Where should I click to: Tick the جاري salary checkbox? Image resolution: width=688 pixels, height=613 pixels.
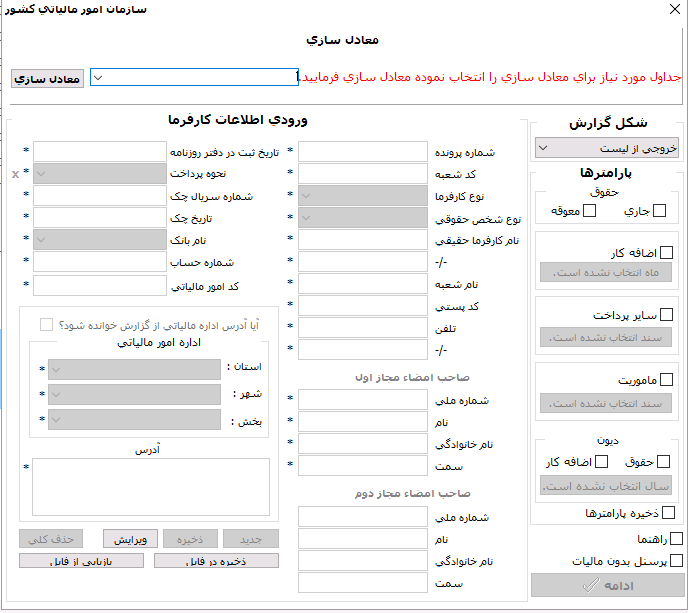(x=659, y=211)
